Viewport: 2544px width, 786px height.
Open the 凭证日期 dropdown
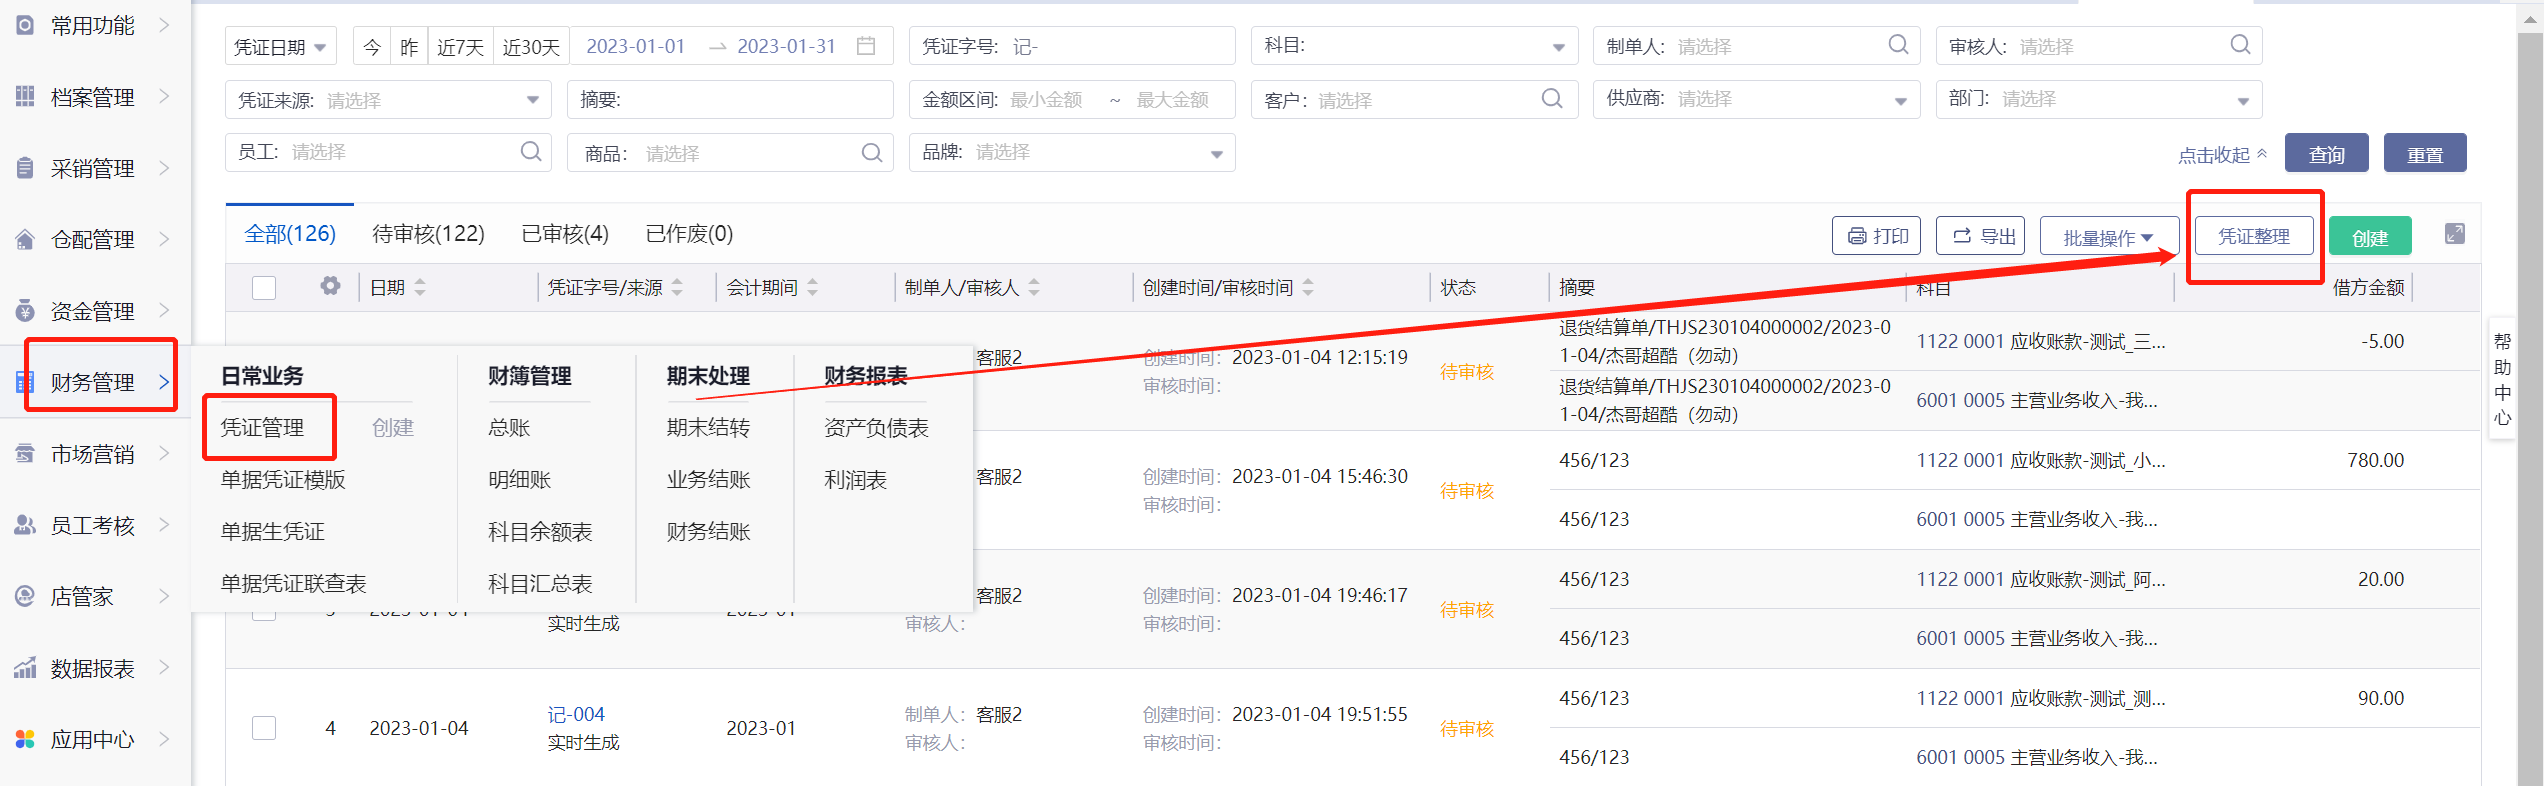[x=280, y=47]
